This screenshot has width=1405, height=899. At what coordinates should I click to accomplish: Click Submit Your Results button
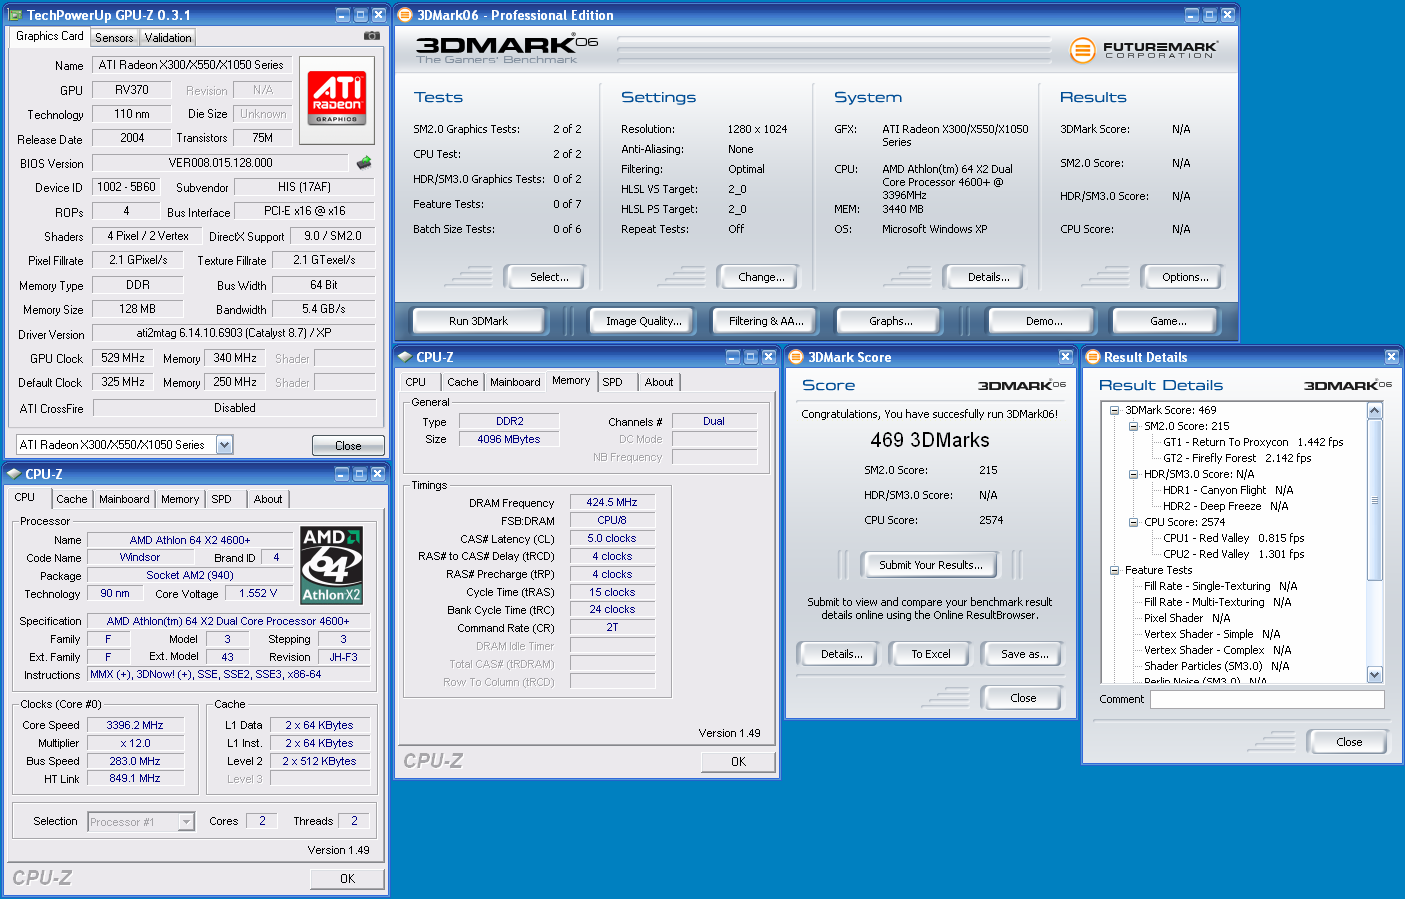pos(930,565)
